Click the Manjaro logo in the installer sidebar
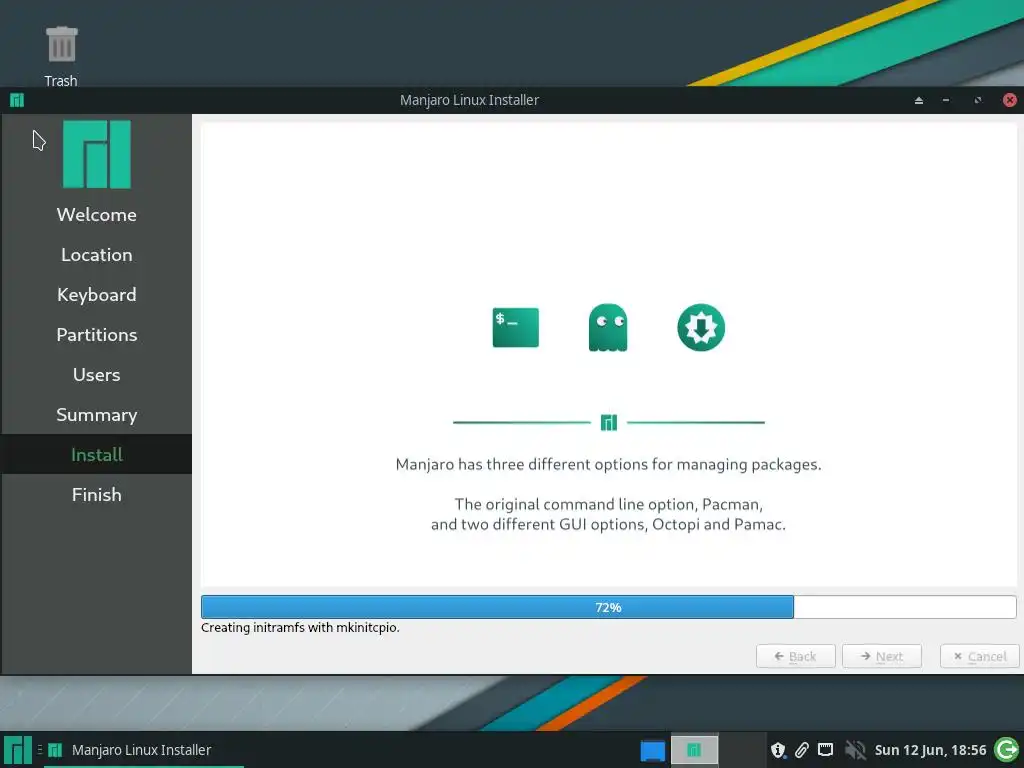This screenshot has height=768, width=1024. tap(97, 155)
